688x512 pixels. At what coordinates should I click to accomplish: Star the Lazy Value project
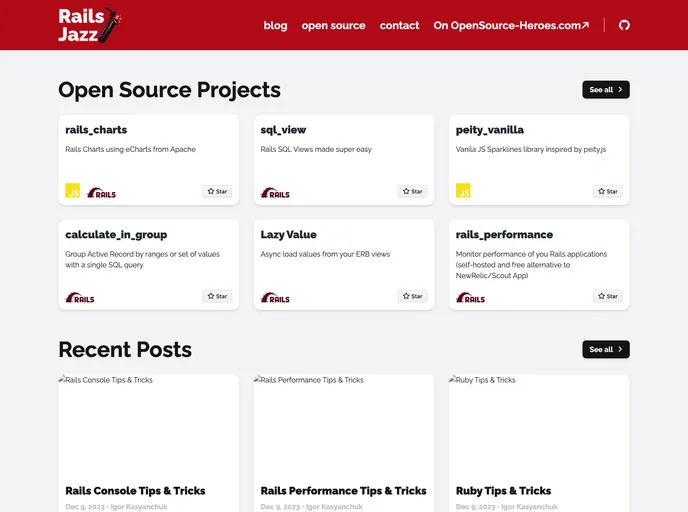[x=412, y=296]
